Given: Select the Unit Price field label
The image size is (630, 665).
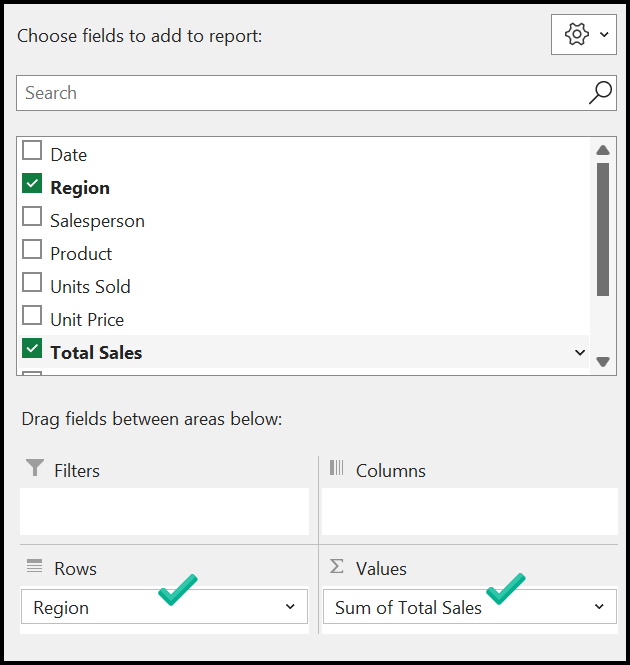Looking at the screenshot, I should tap(87, 320).
